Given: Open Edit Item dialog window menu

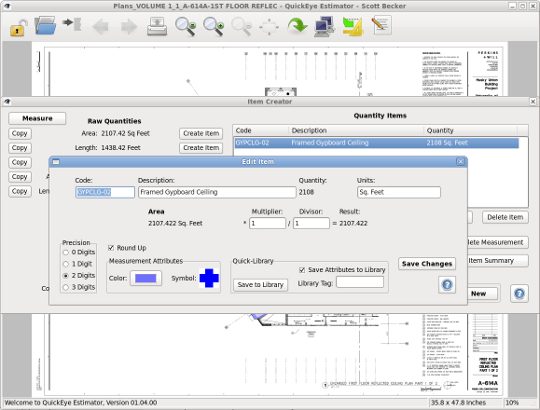Looking at the screenshot, I should tap(56, 162).
